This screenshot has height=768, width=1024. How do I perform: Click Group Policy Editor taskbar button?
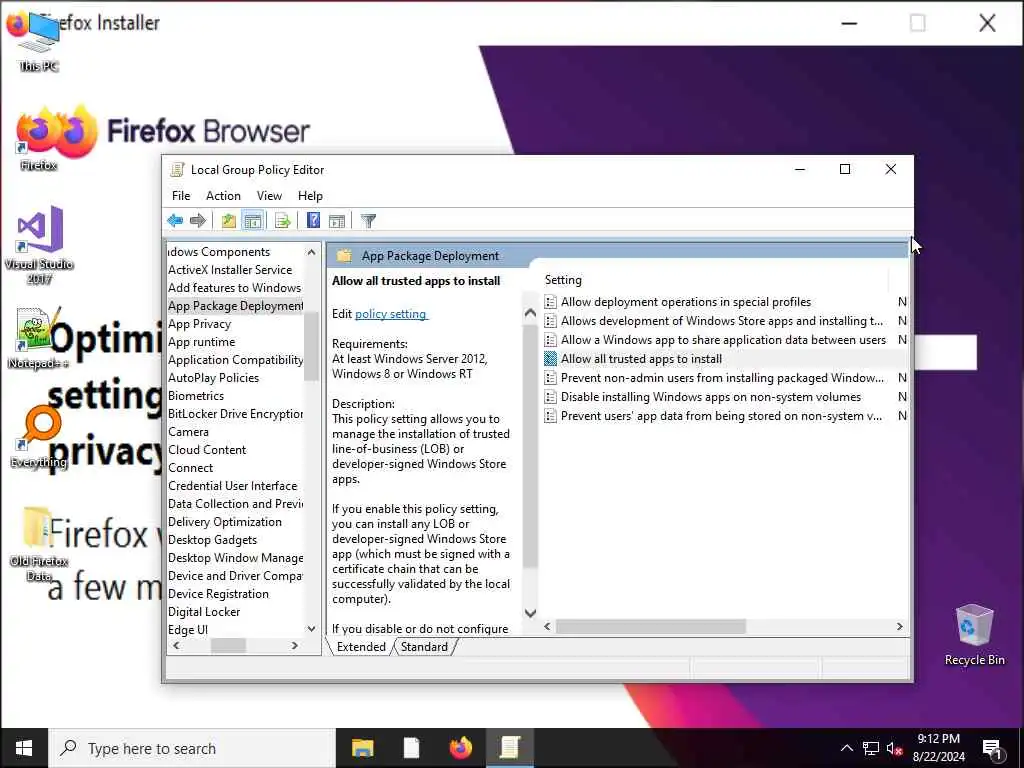(x=510, y=748)
